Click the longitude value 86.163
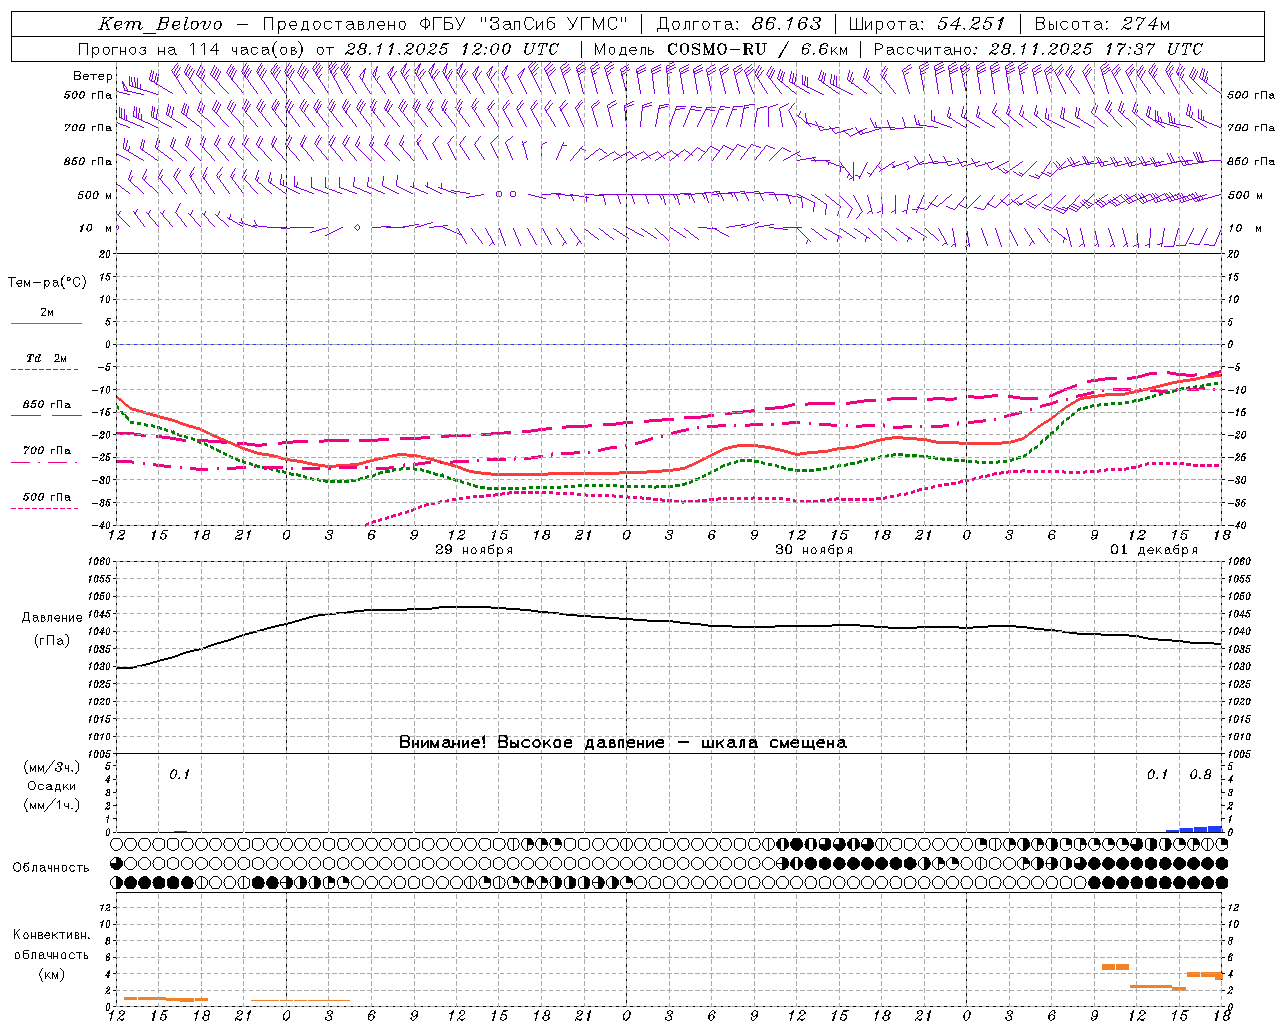 pos(786,24)
